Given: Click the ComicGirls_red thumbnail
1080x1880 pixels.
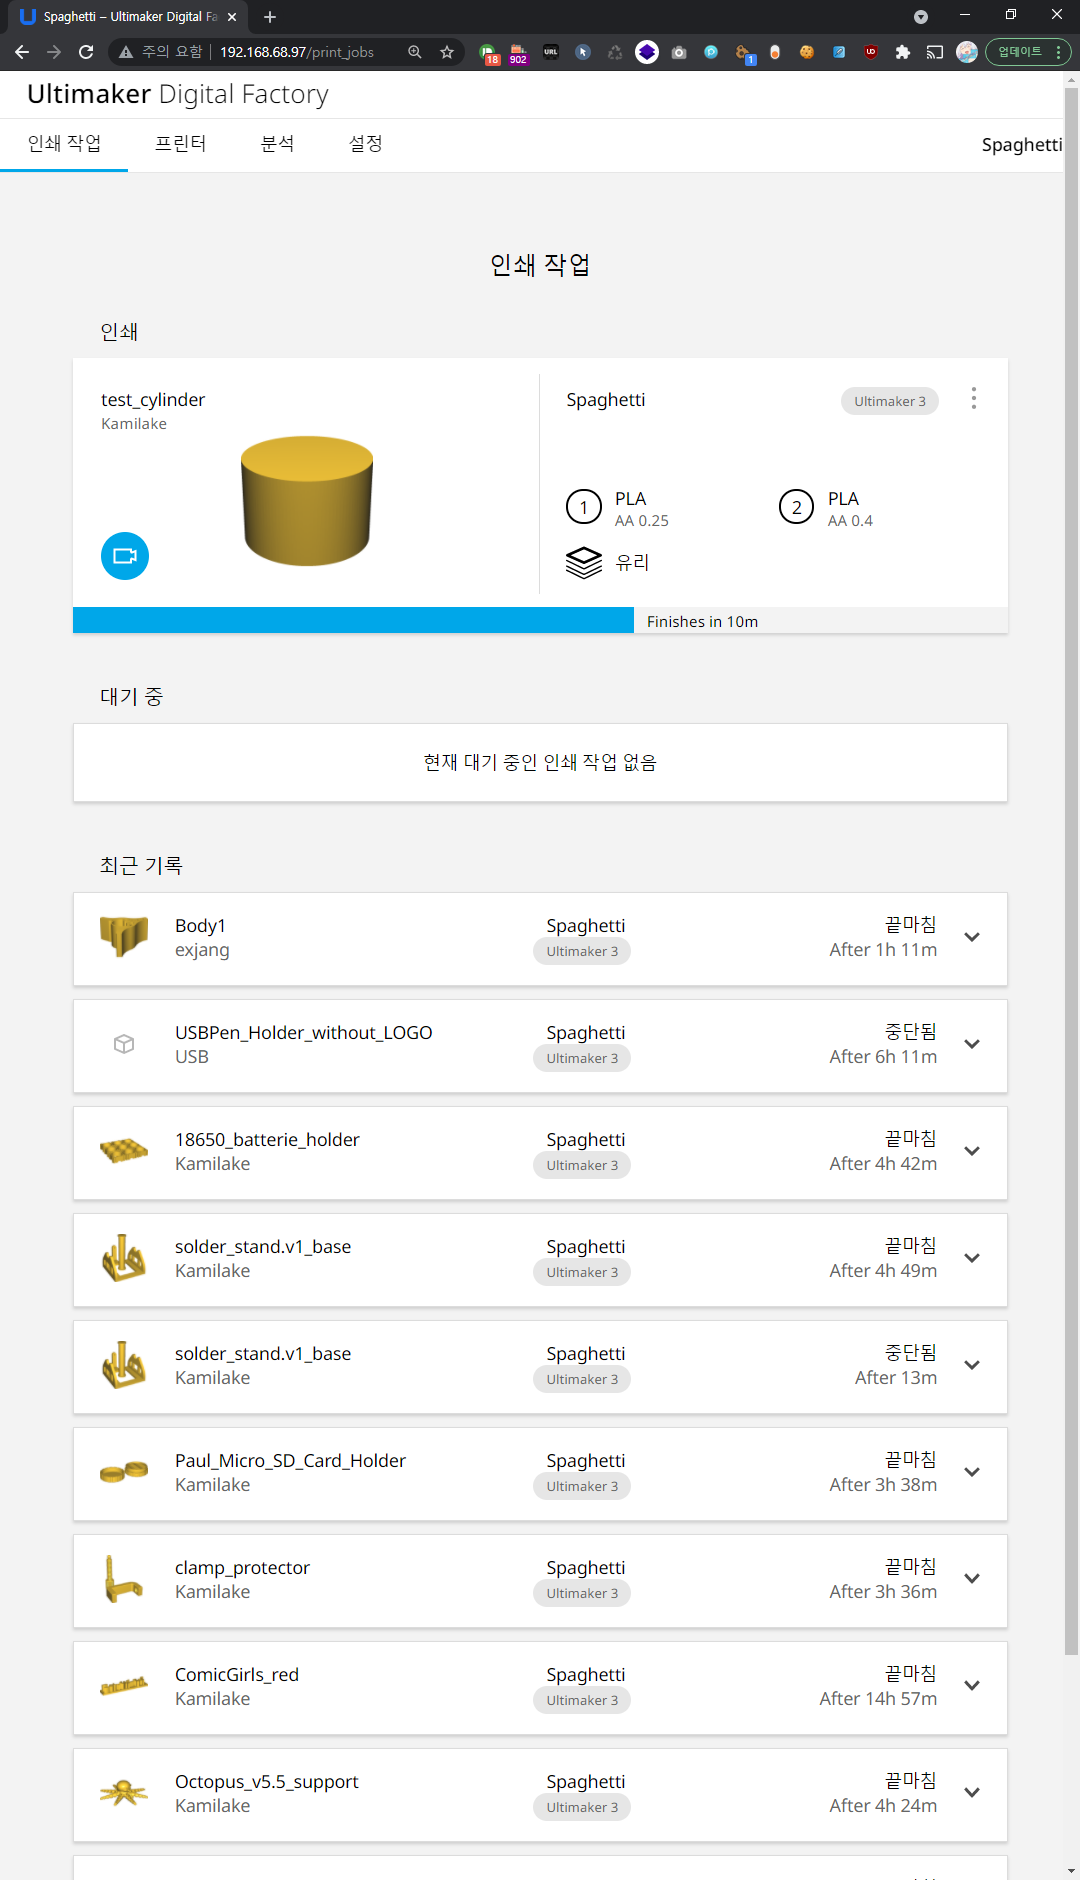Looking at the screenshot, I should point(124,1686).
